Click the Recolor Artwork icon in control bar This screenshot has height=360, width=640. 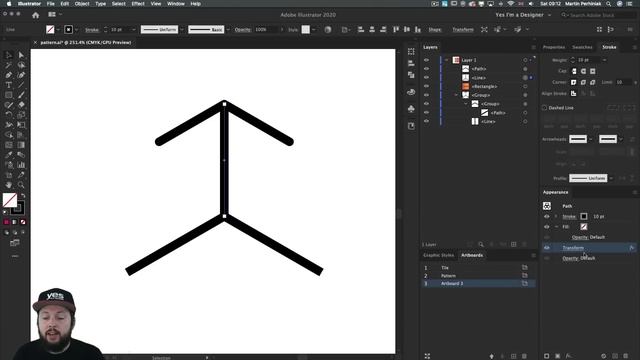[328, 29]
